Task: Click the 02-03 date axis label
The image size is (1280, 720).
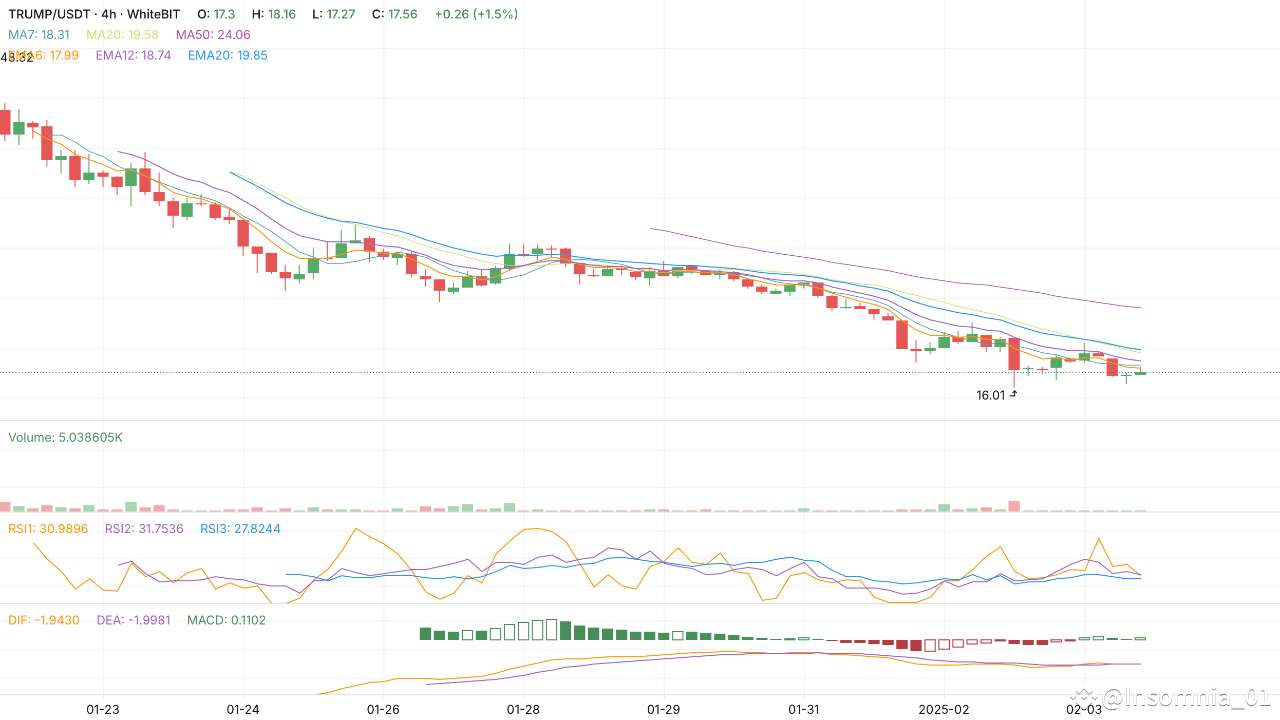Action: pos(1083,708)
